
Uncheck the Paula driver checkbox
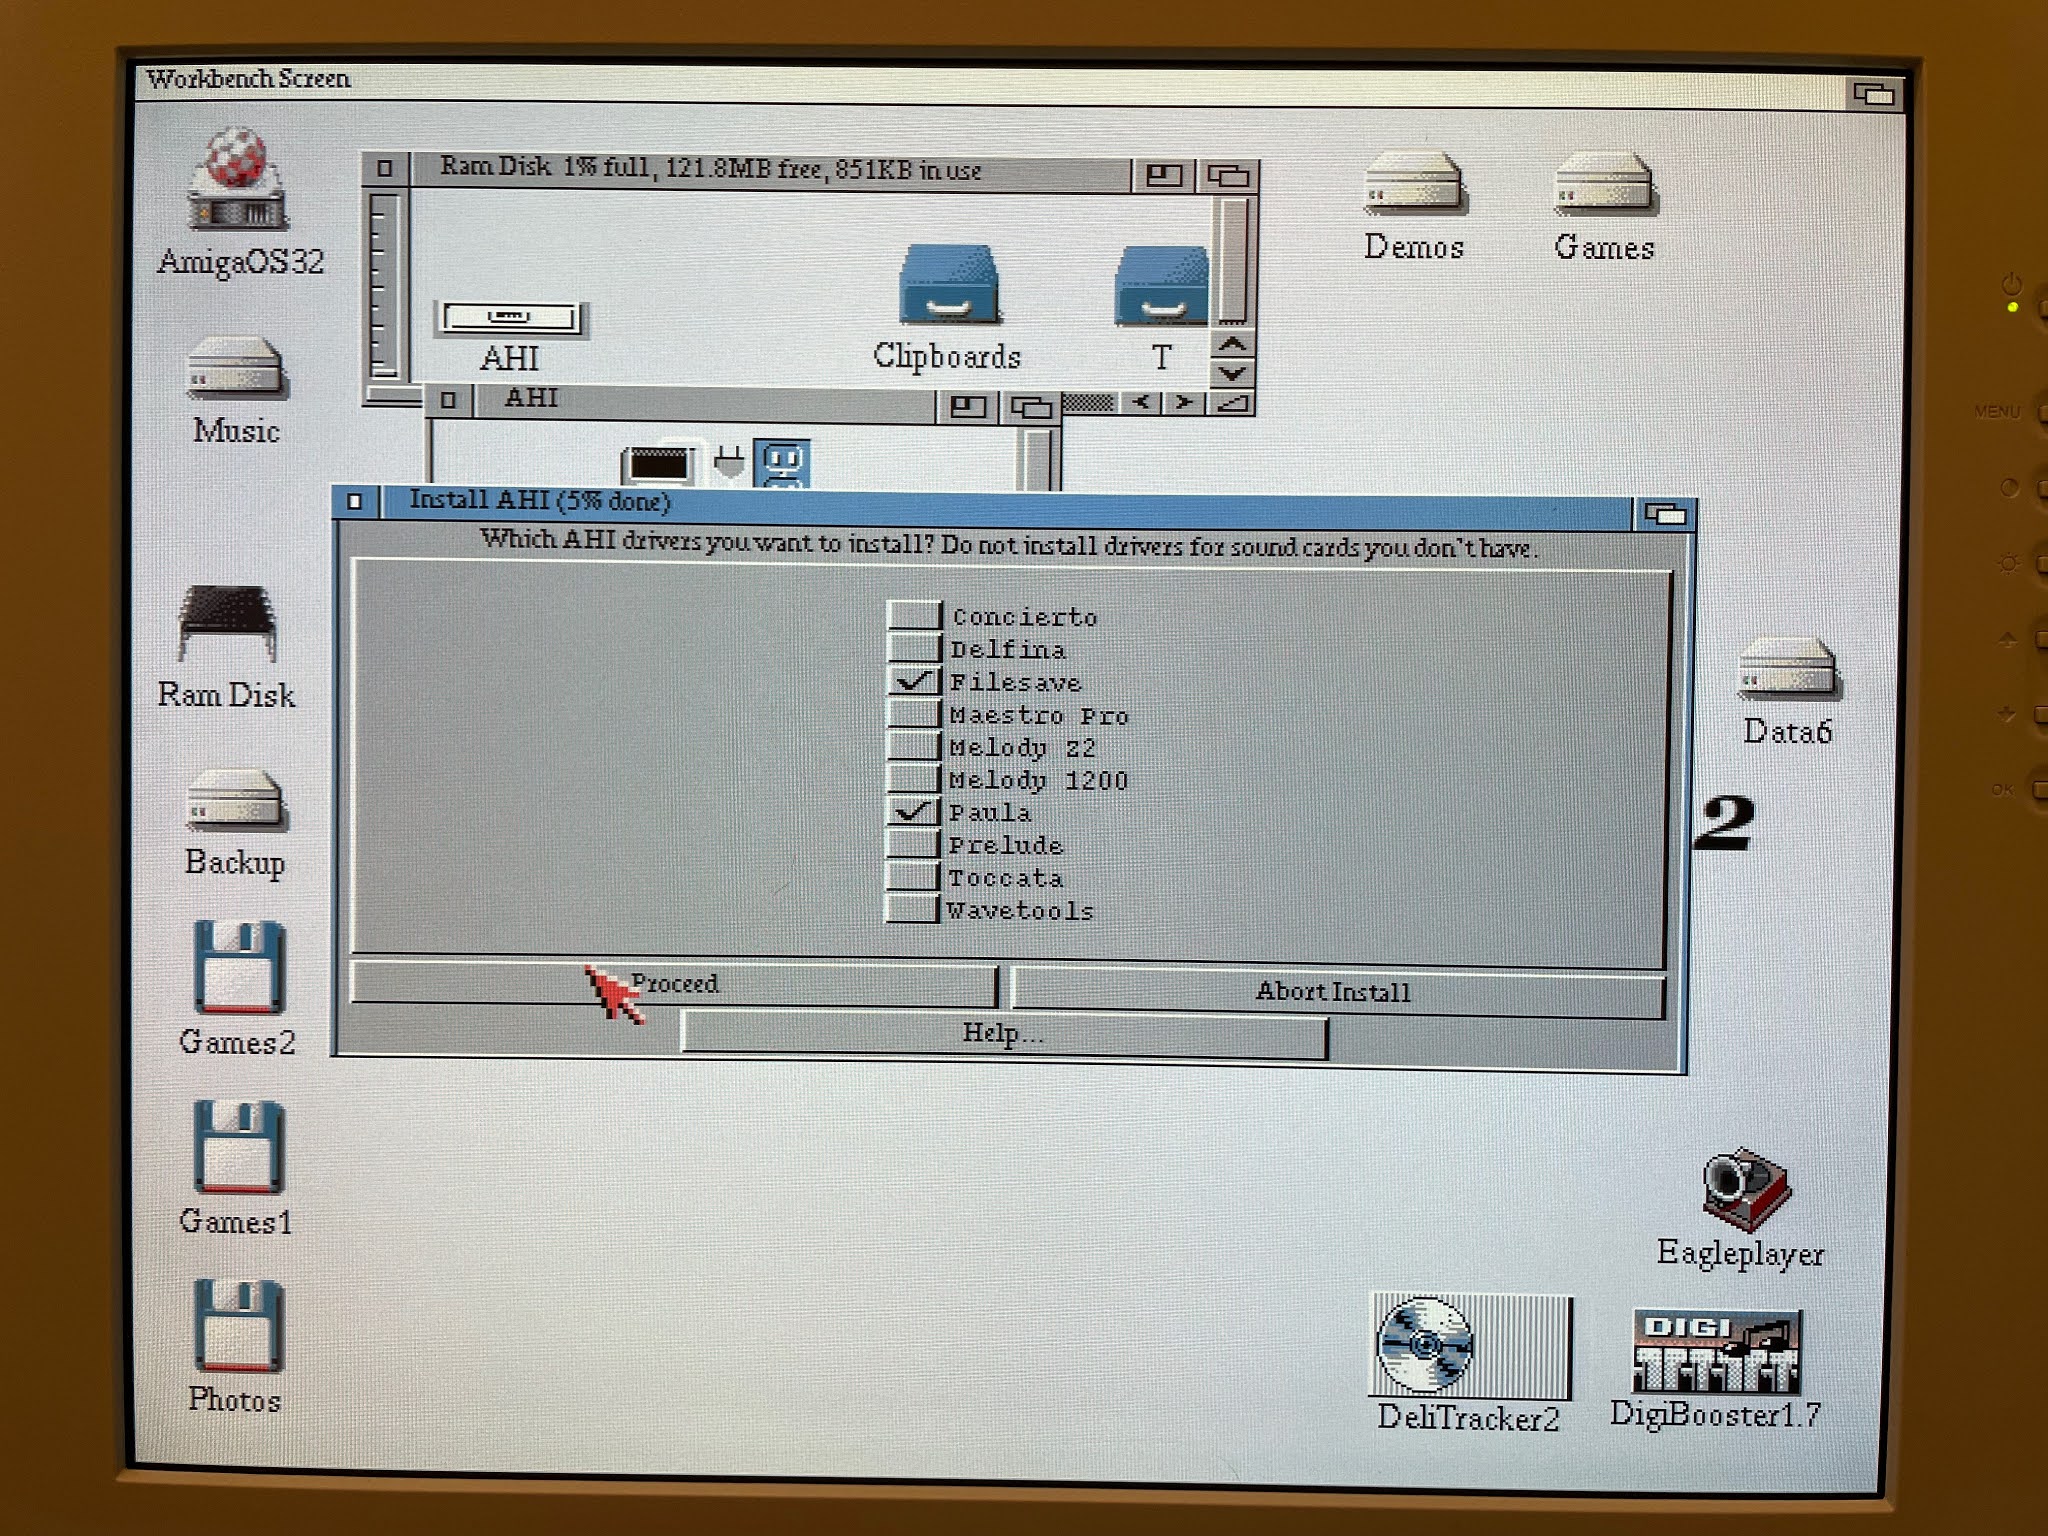[914, 811]
